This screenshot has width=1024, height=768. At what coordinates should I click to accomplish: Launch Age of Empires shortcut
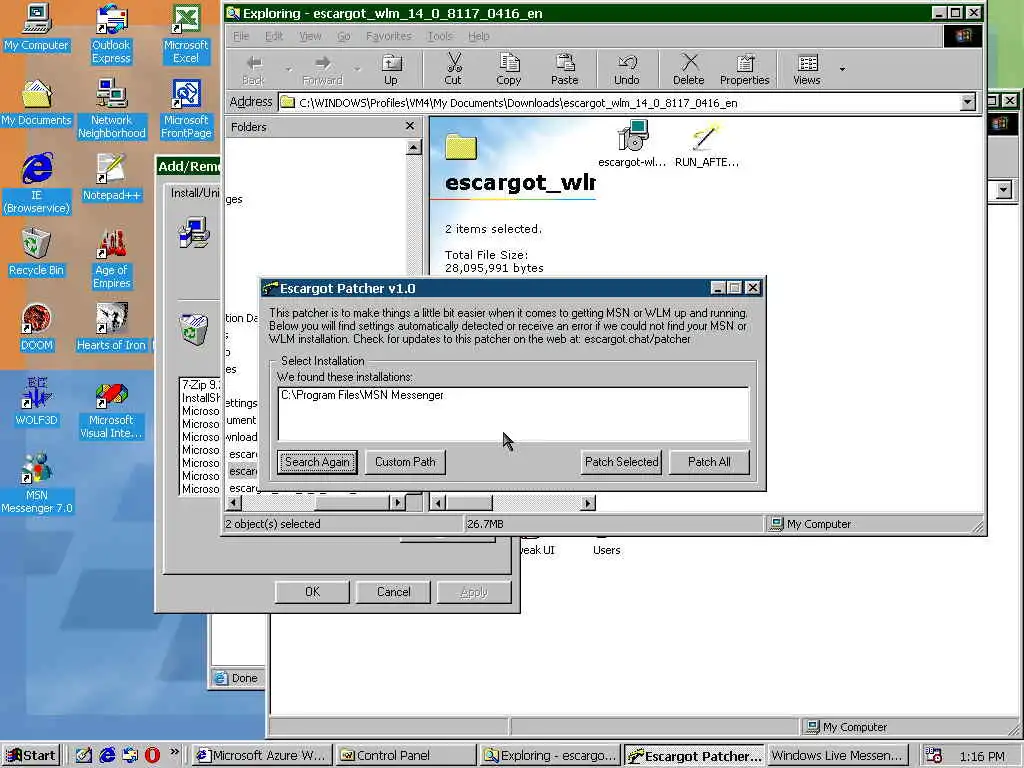pyautogui.click(x=112, y=259)
